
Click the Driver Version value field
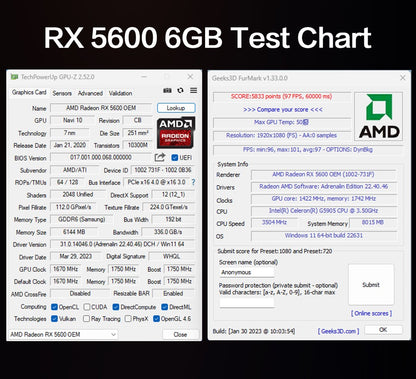(x=122, y=244)
